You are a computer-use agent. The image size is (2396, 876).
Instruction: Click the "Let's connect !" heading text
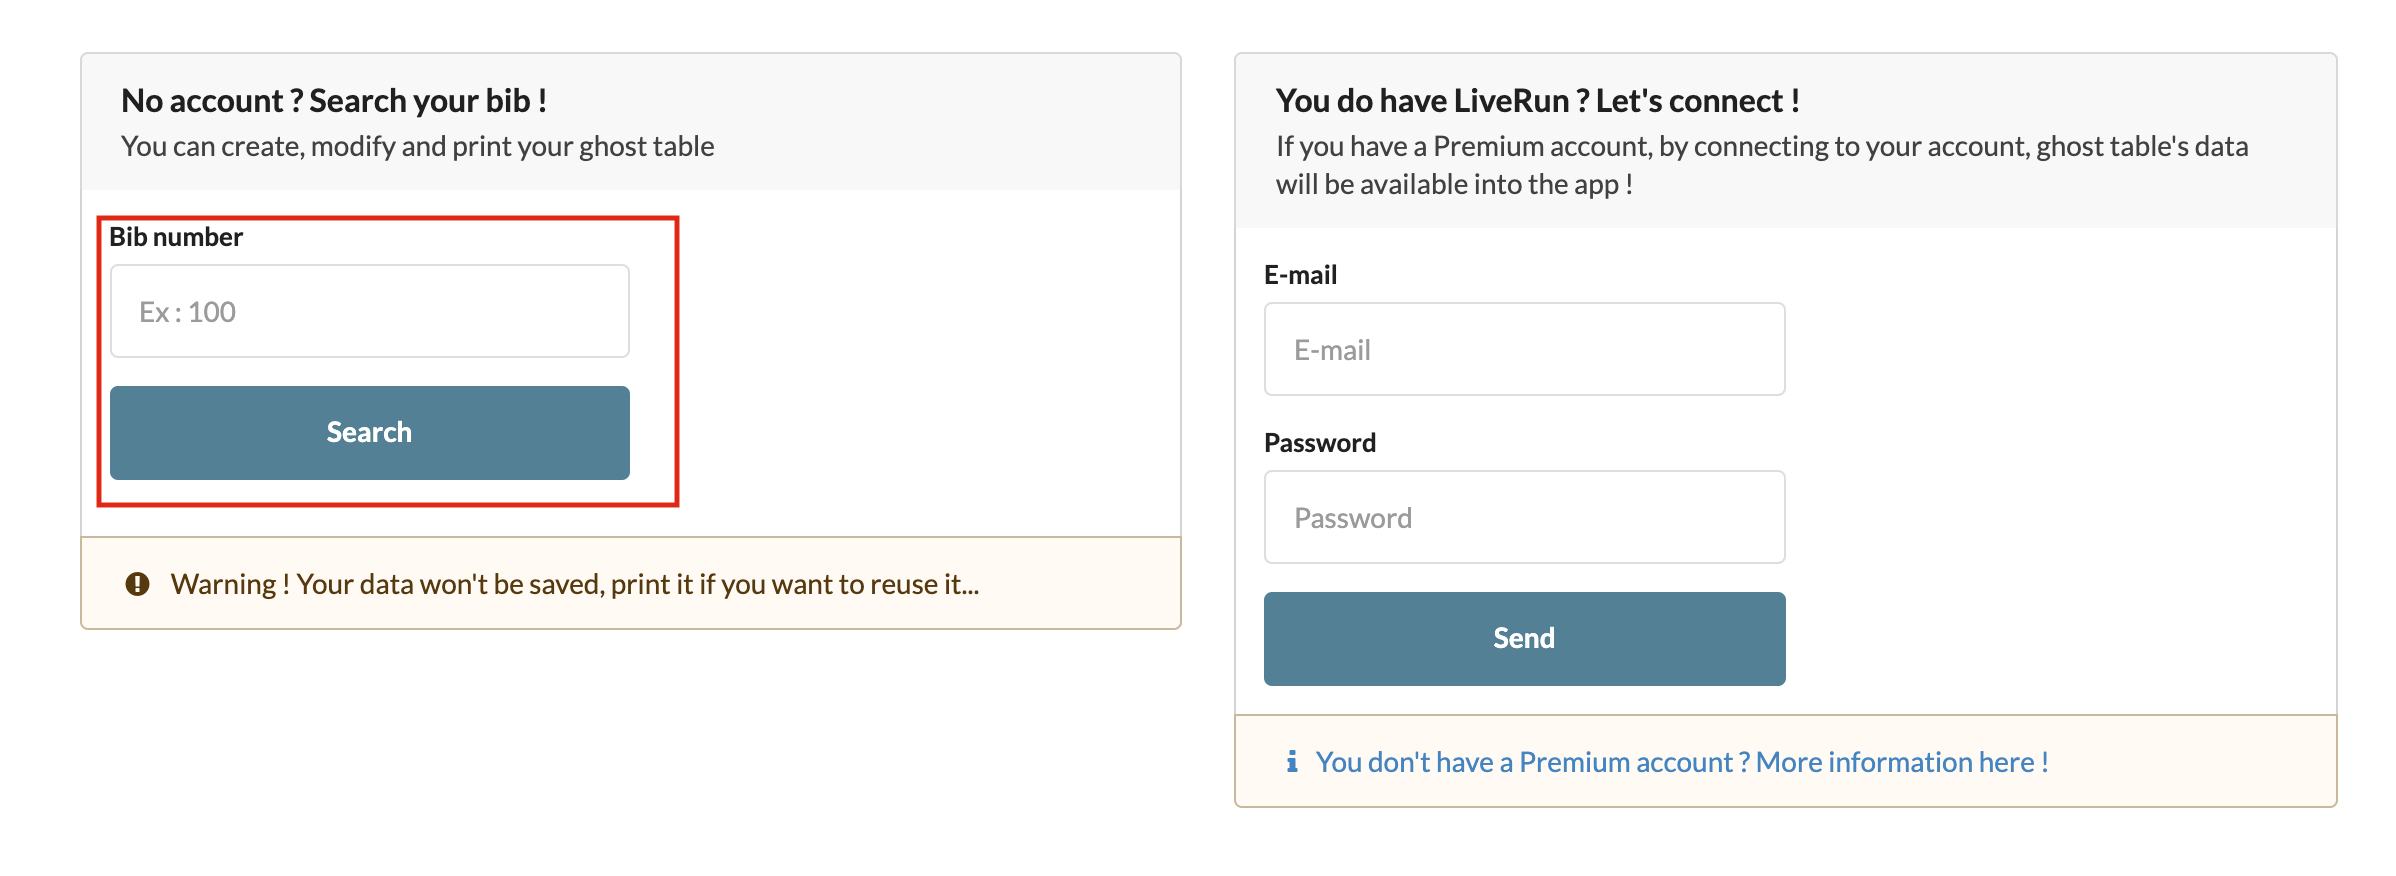click(1697, 101)
